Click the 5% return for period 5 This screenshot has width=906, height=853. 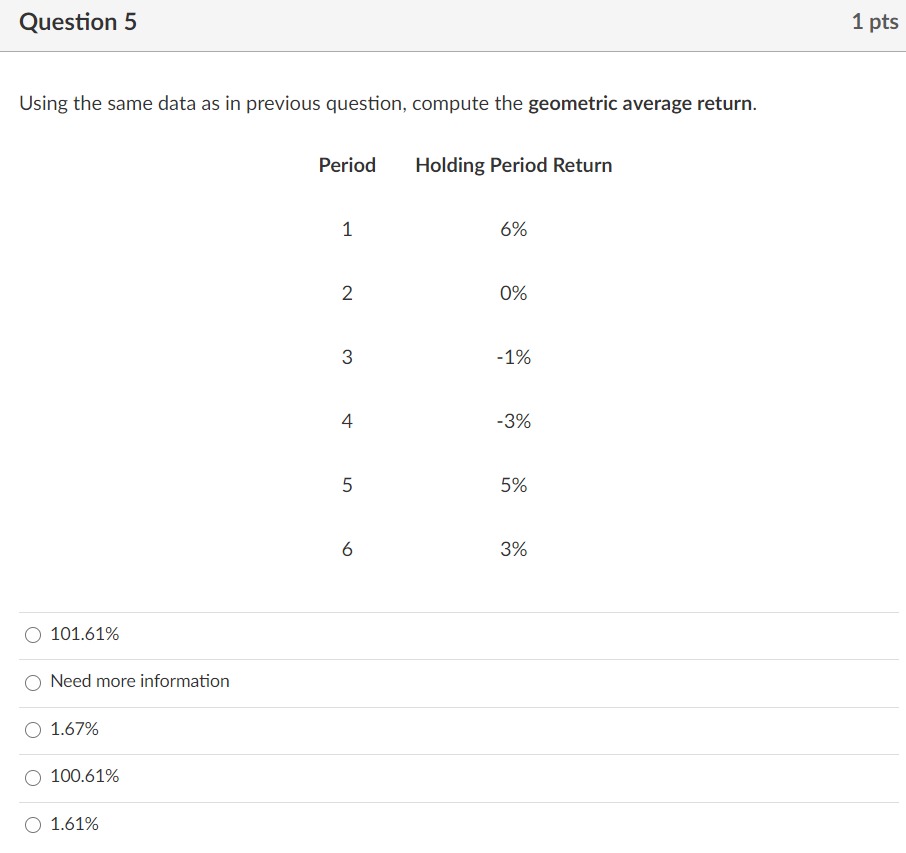[x=514, y=485]
